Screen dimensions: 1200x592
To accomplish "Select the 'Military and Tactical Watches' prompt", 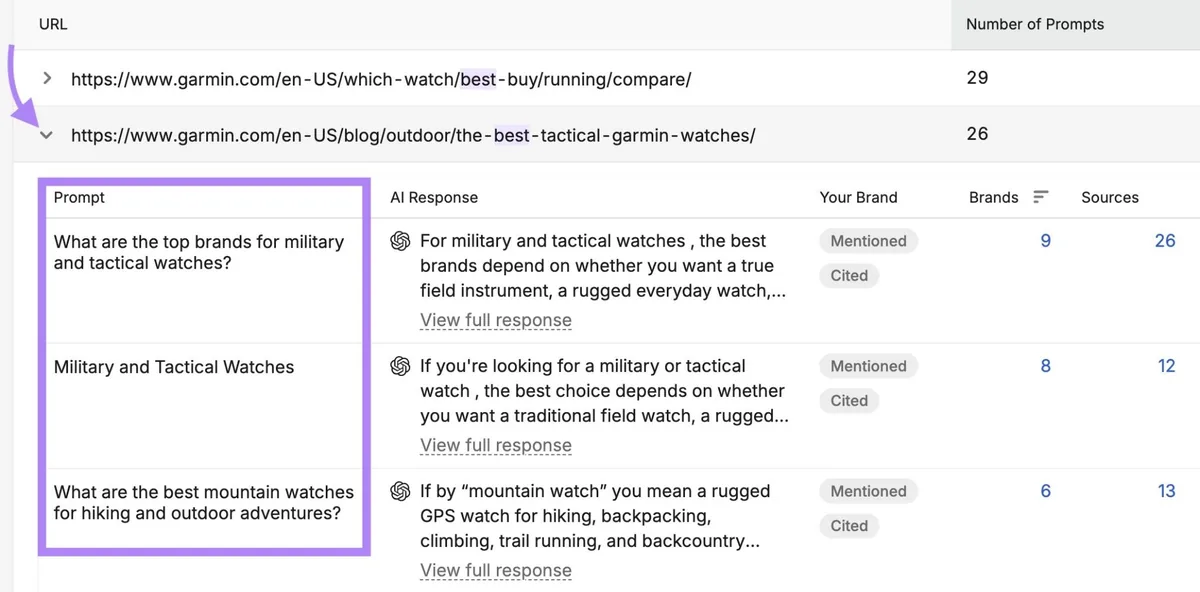I will point(174,367).
